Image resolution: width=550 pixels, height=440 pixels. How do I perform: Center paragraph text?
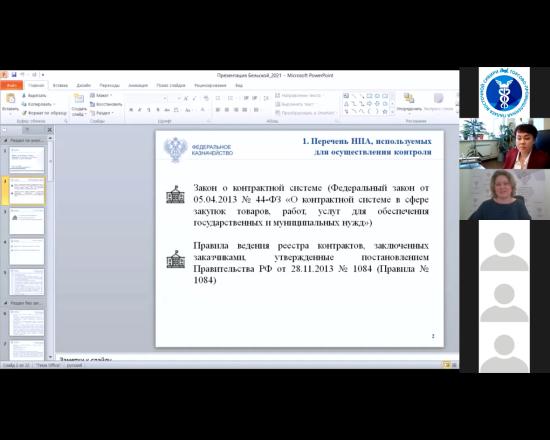(227, 110)
